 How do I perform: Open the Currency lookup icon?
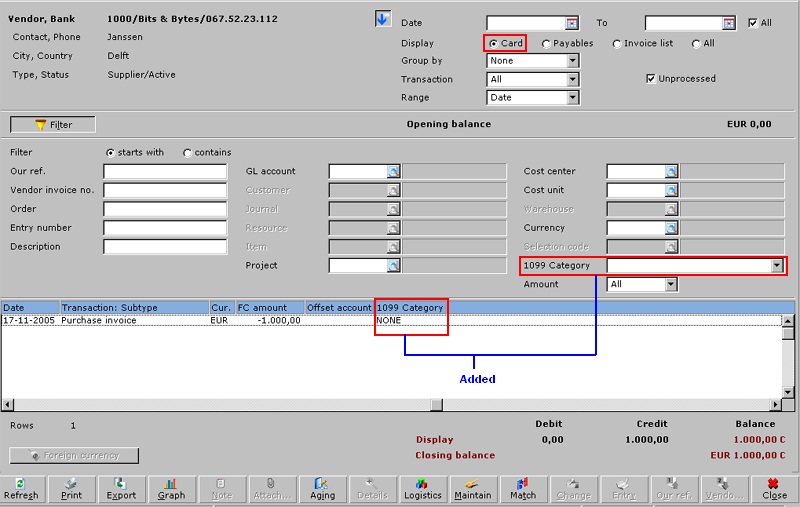click(x=671, y=228)
